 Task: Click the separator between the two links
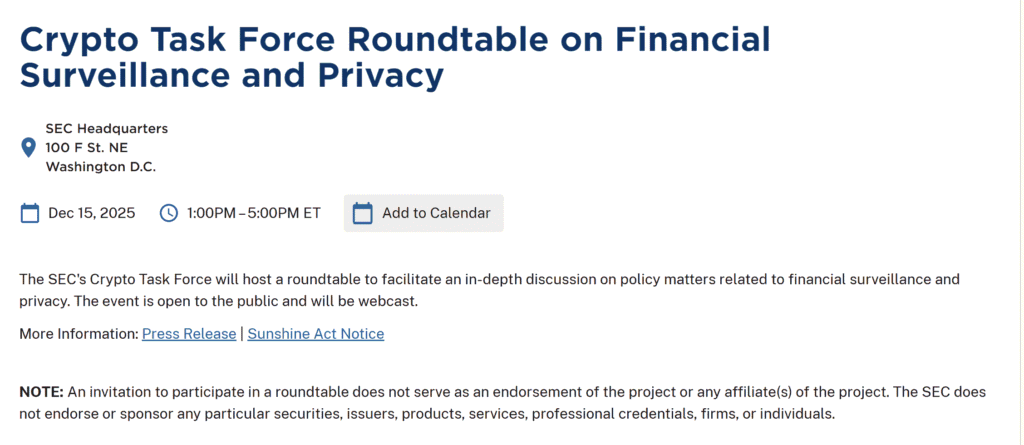point(242,334)
